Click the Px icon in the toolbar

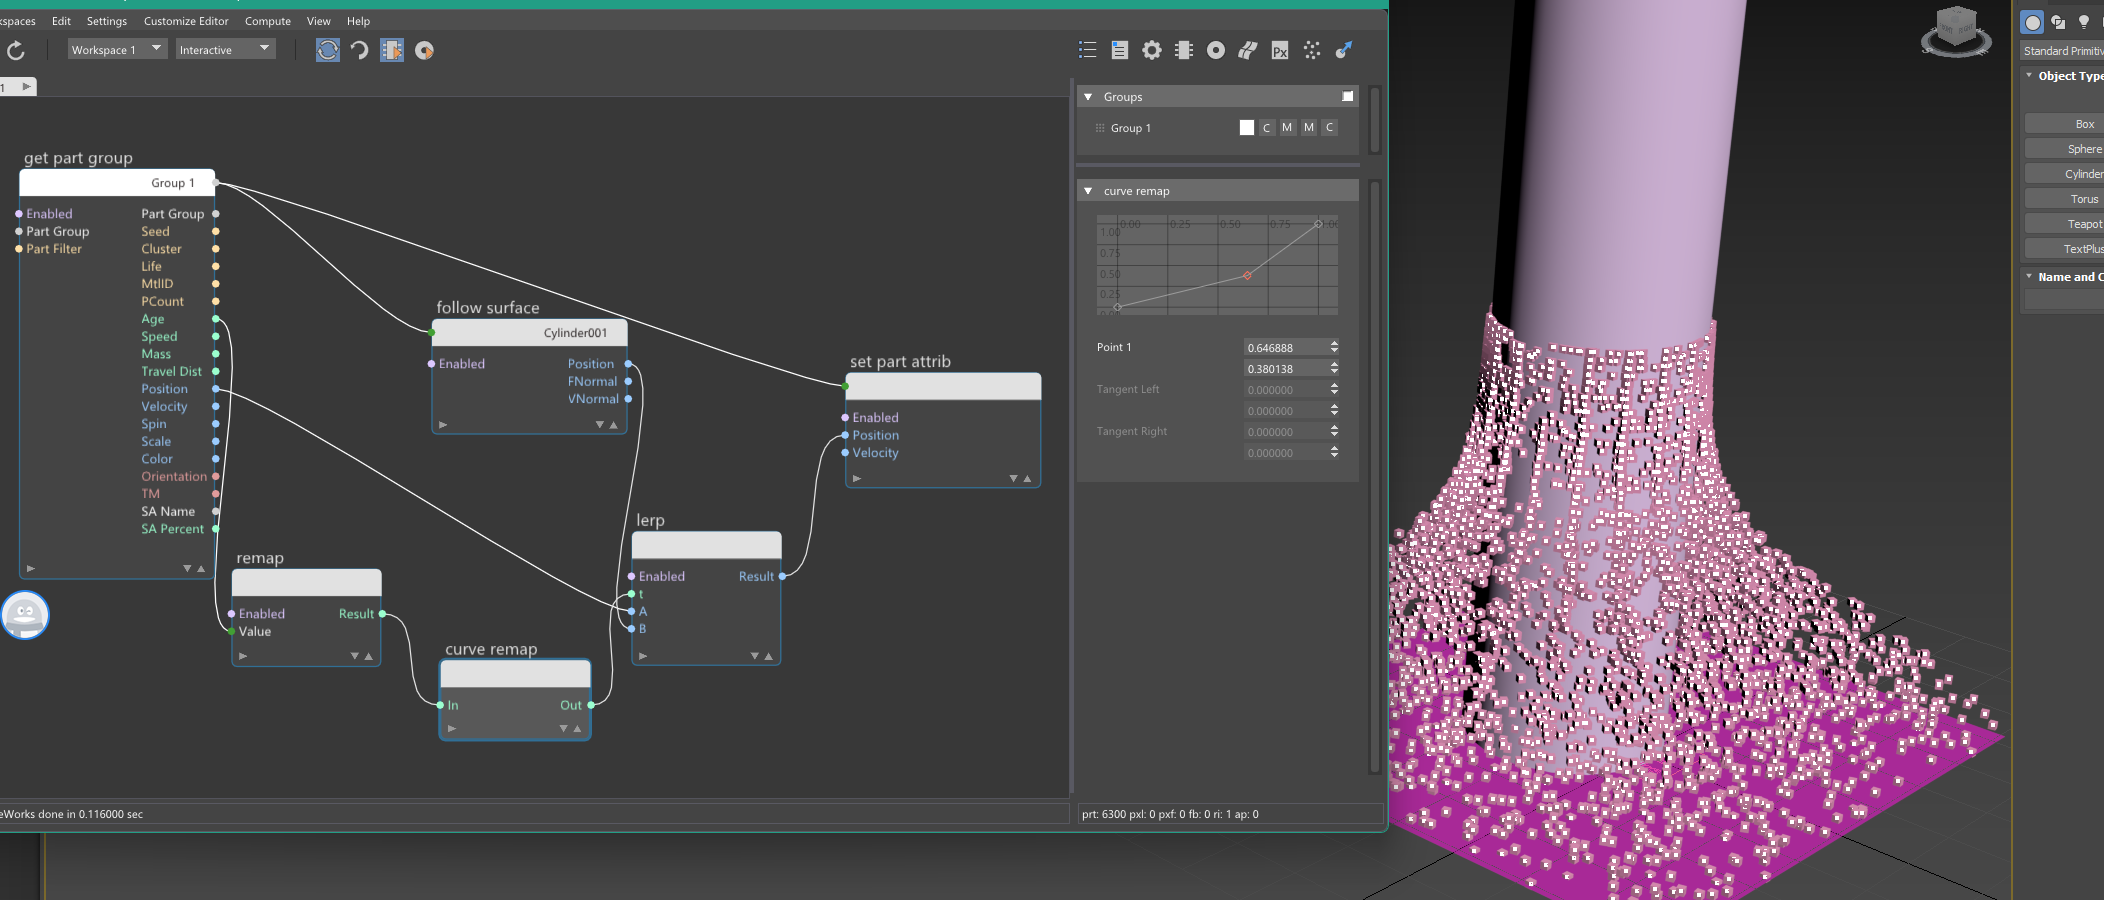pos(1279,51)
